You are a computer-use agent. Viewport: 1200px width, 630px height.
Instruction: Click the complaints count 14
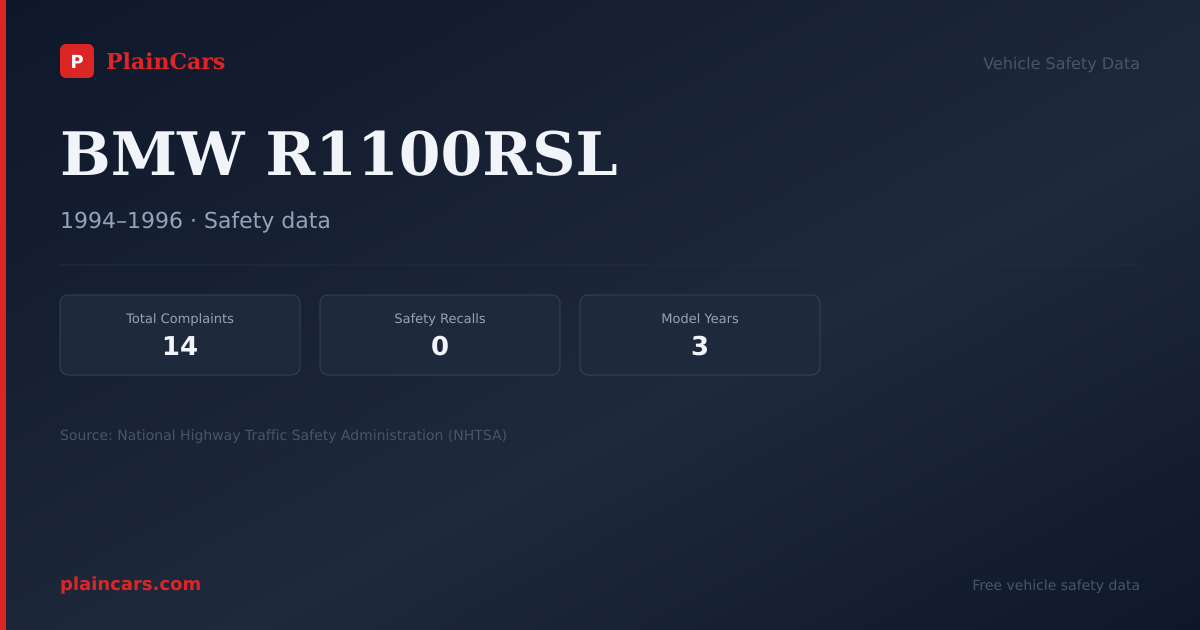pyautogui.click(x=180, y=346)
